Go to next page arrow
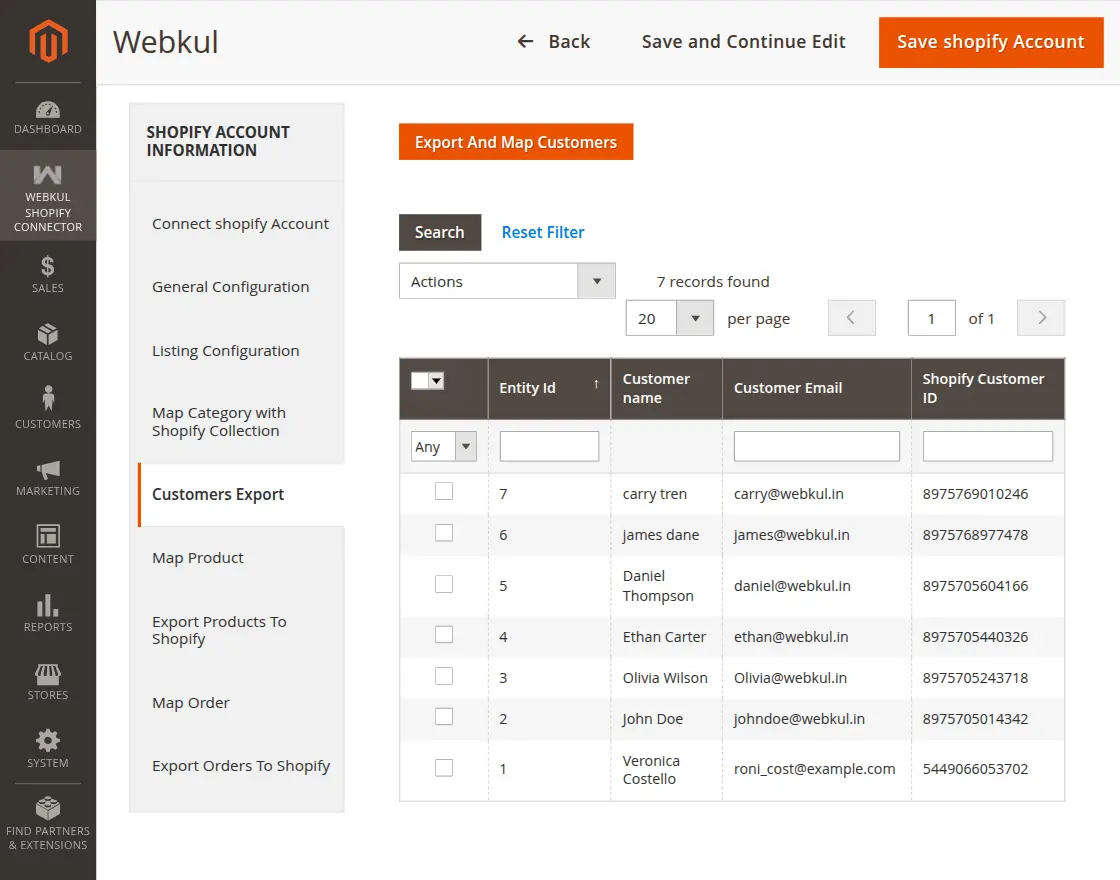 [x=1041, y=318]
